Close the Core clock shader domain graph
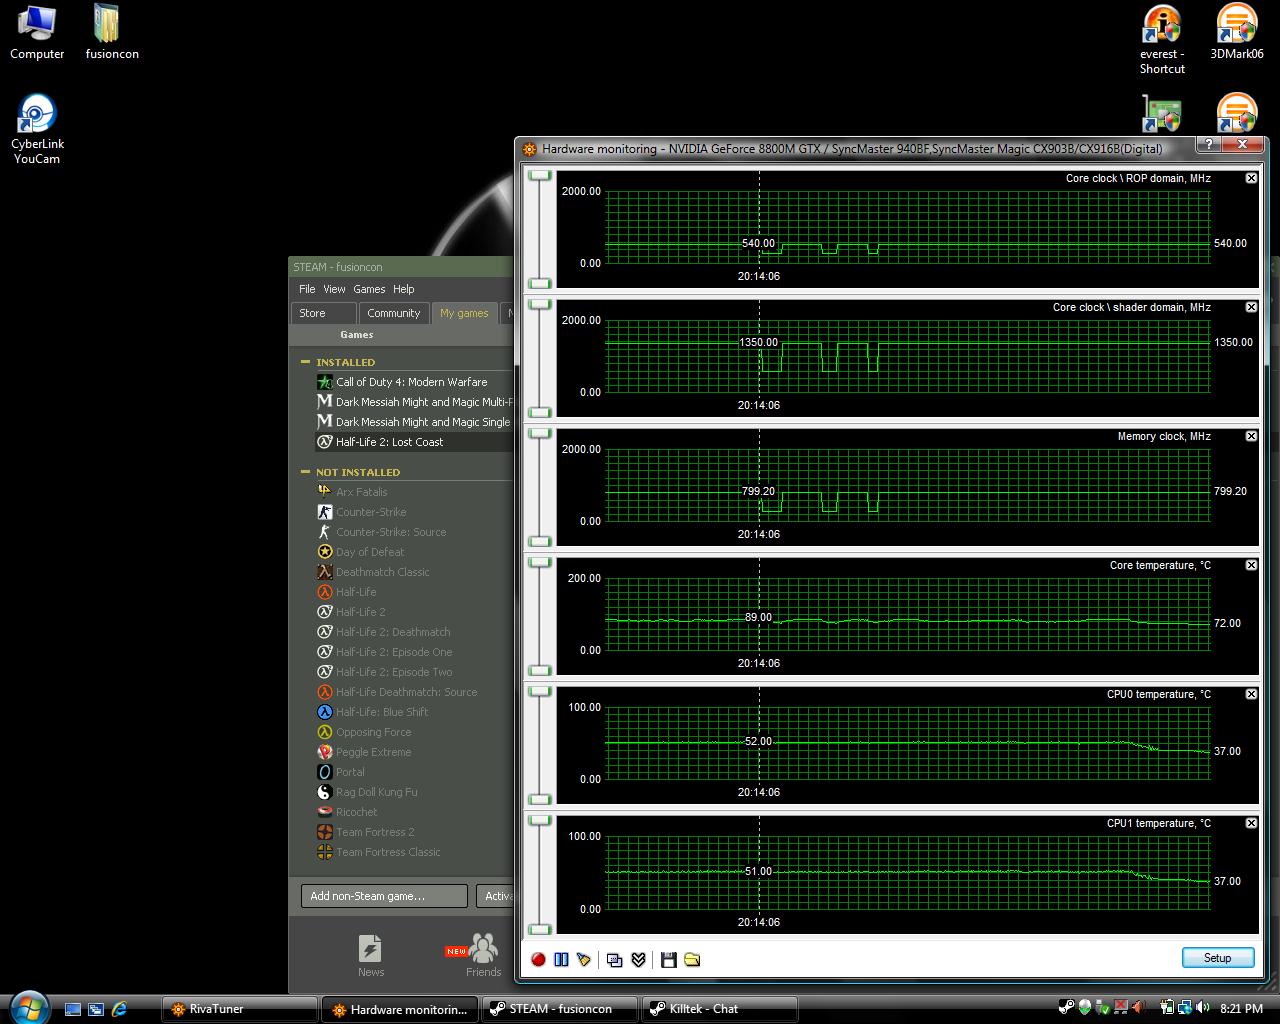The height and width of the screenshot is (1024, 1280). [x=1251, y=307]
